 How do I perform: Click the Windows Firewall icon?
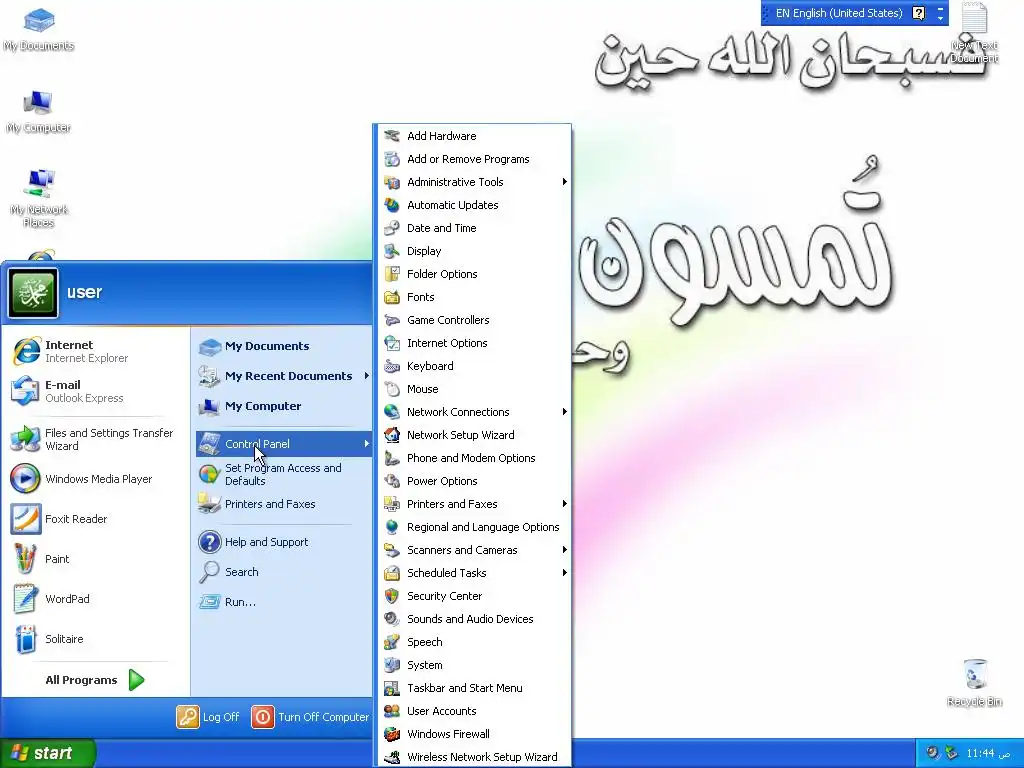tap(392, 734)
